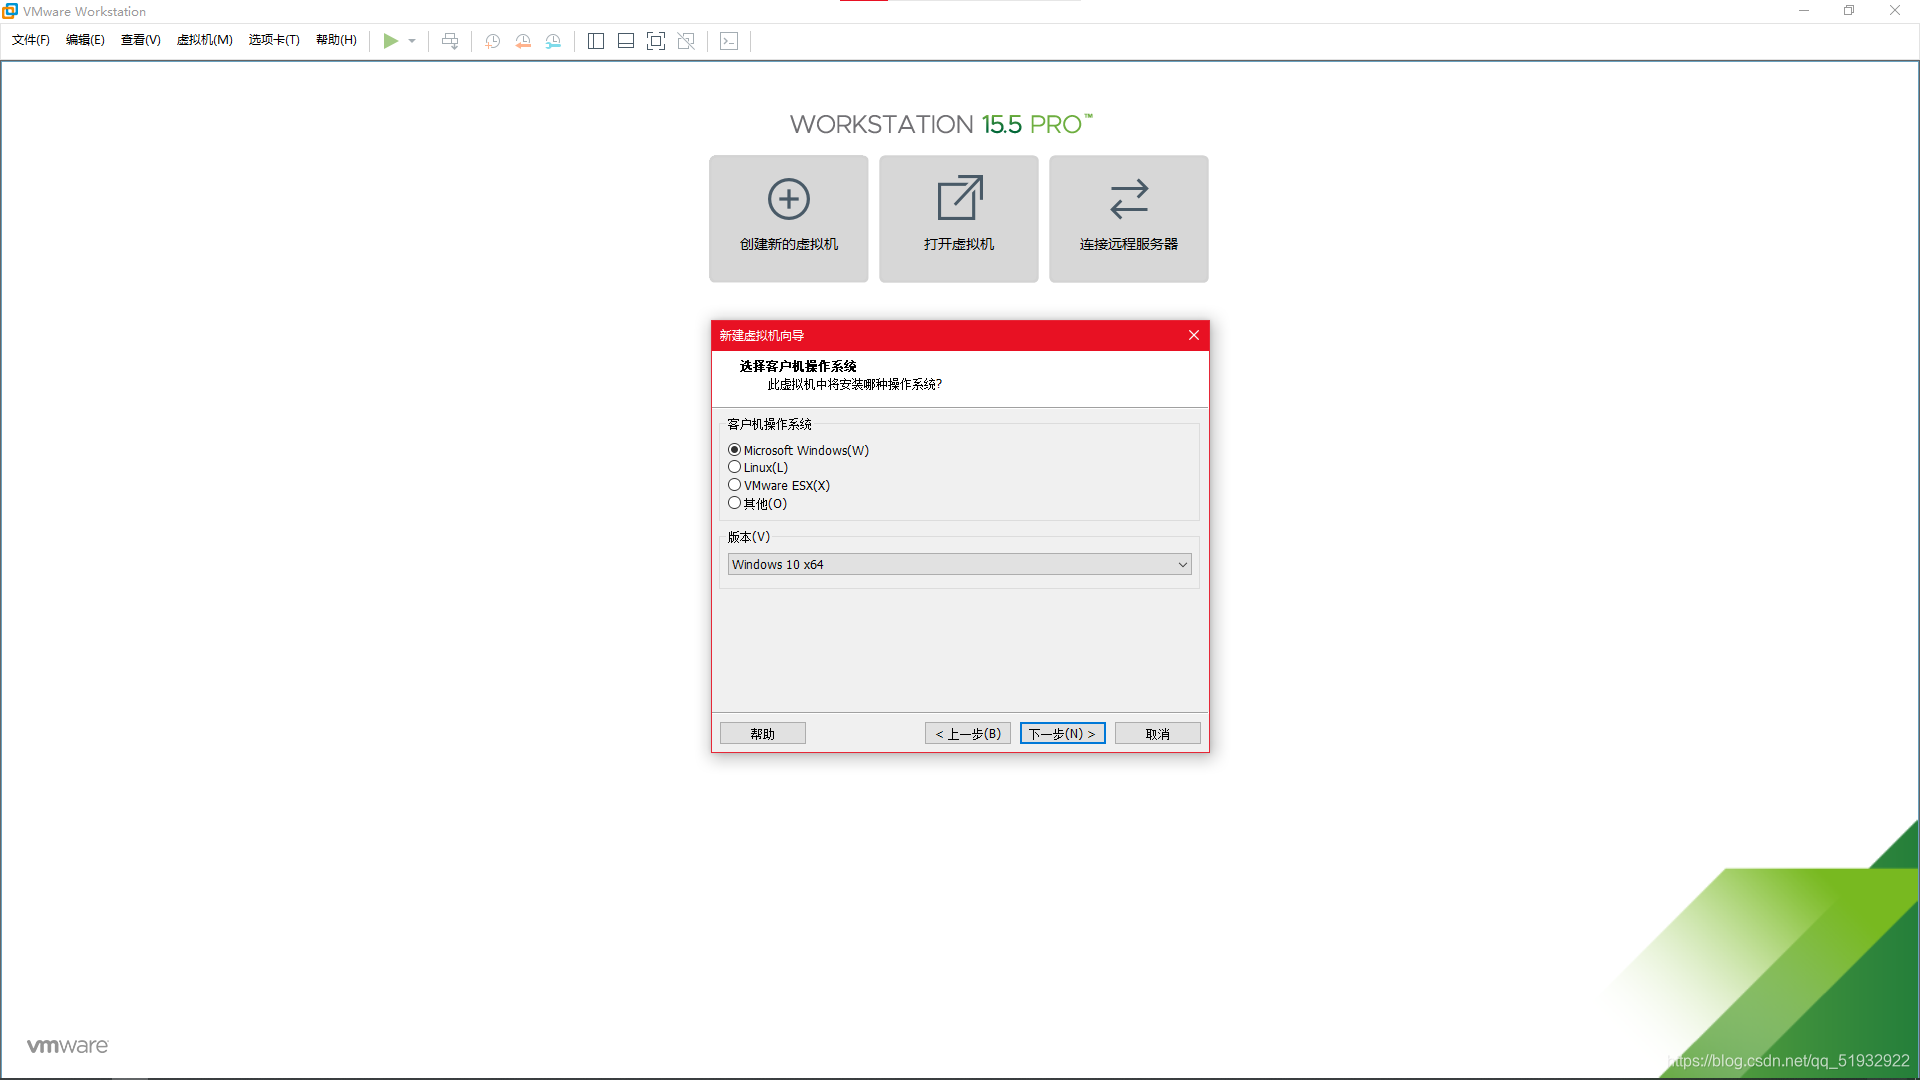The image size is (1920, 1080).
Task: Click the take snapshot clock icon
Action: coord(493,41)
